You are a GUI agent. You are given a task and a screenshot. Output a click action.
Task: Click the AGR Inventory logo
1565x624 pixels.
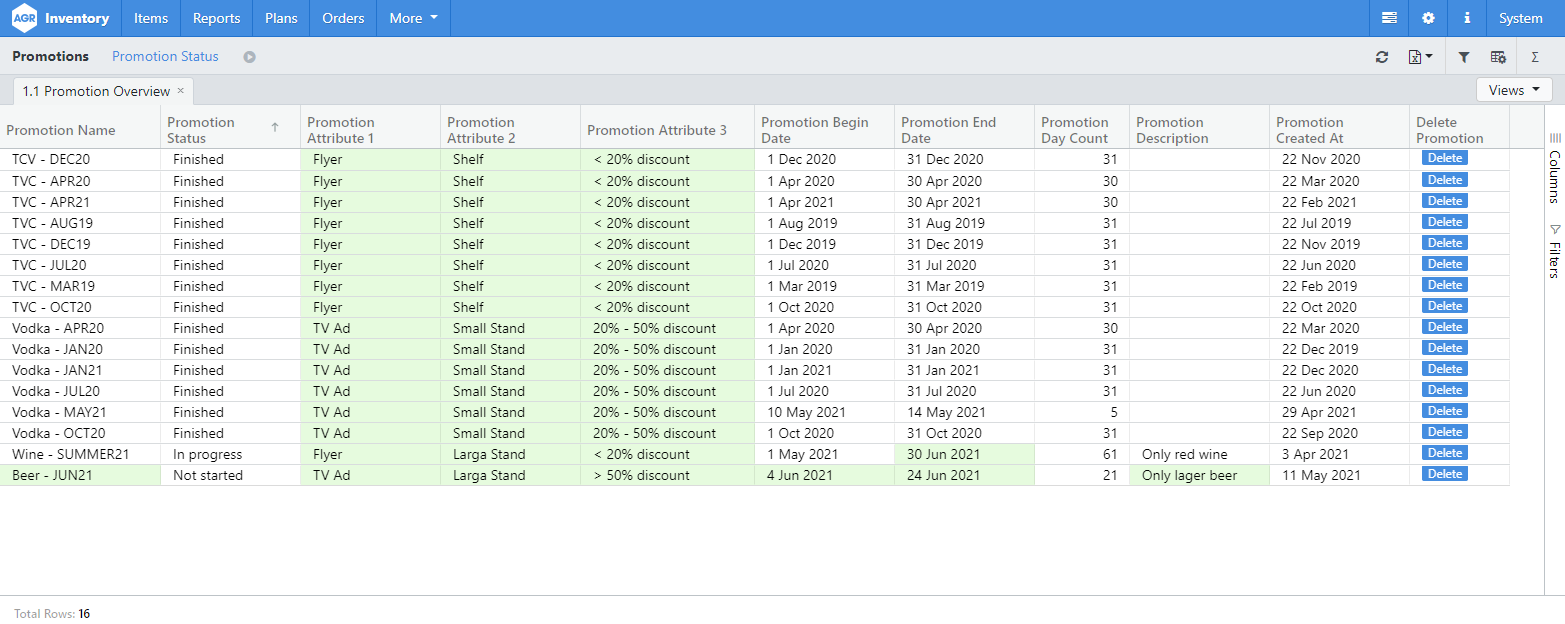[x=60, y=18]
